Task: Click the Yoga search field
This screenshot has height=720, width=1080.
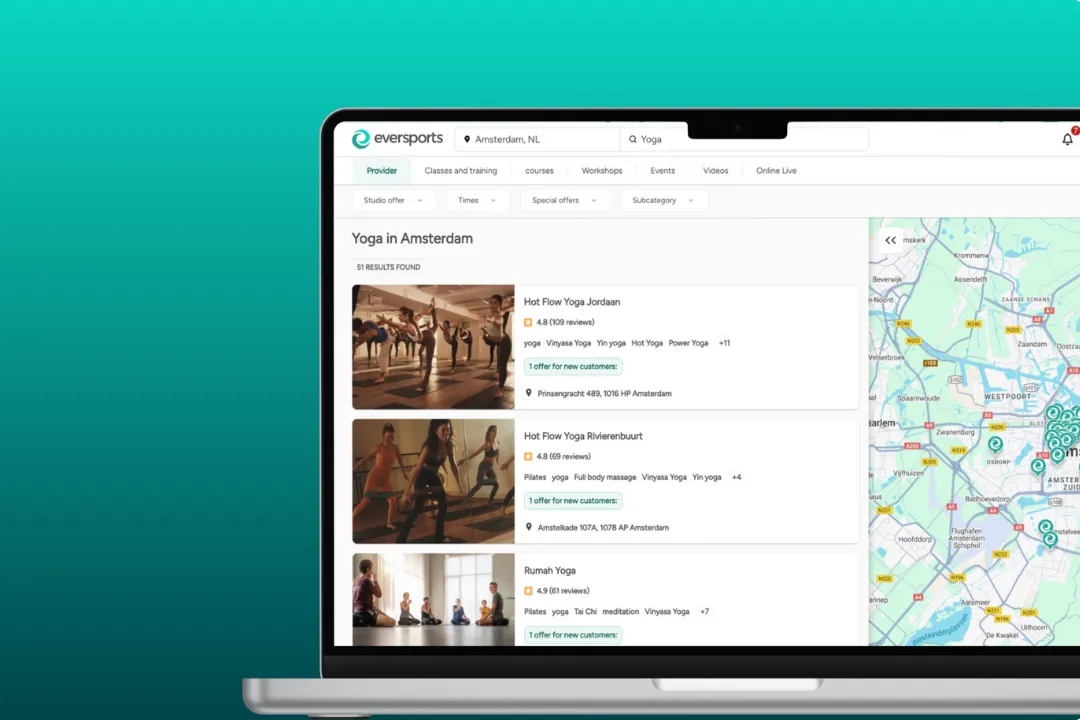Action: point(744,139)
